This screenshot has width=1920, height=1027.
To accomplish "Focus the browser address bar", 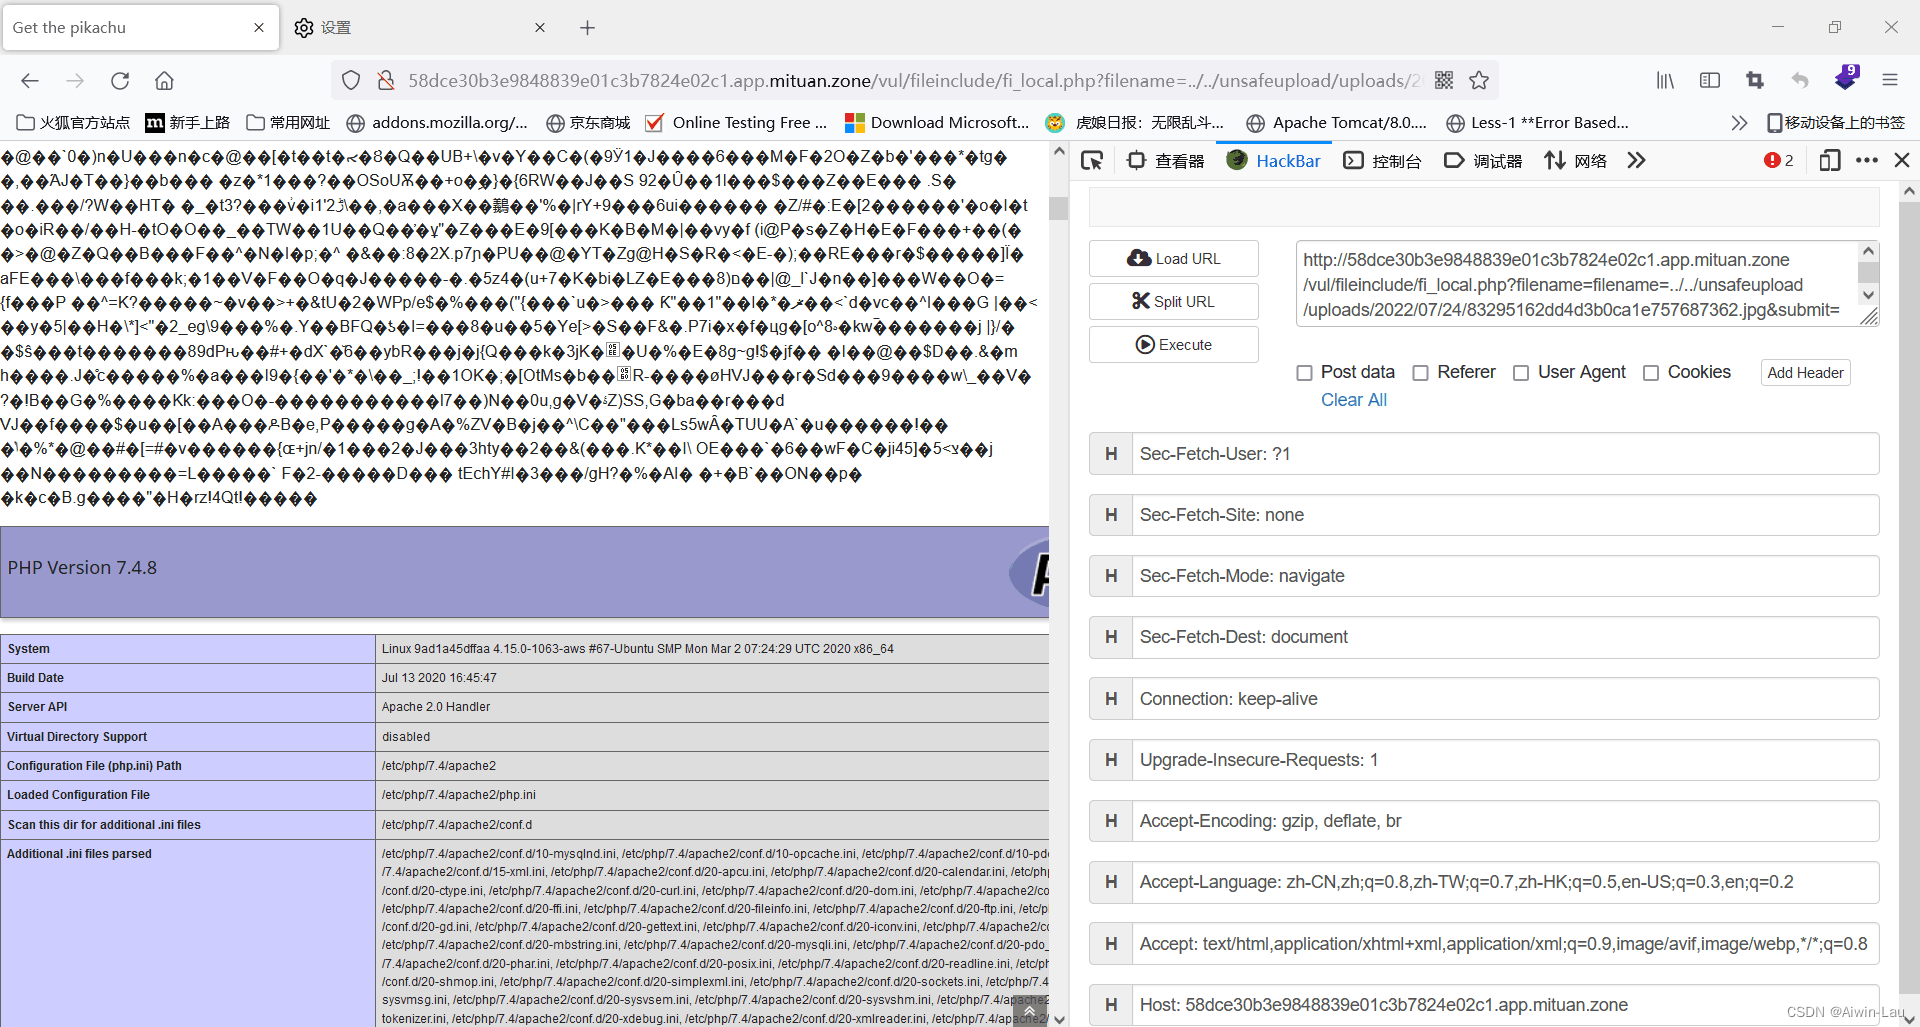I will (x=912, y=81).
